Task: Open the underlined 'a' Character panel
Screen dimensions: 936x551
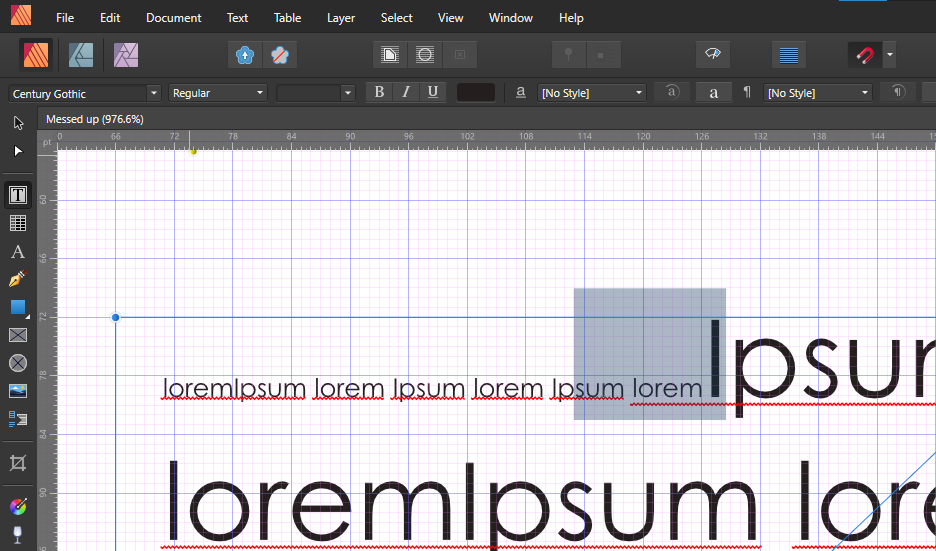Action: (x=521, y=93)
